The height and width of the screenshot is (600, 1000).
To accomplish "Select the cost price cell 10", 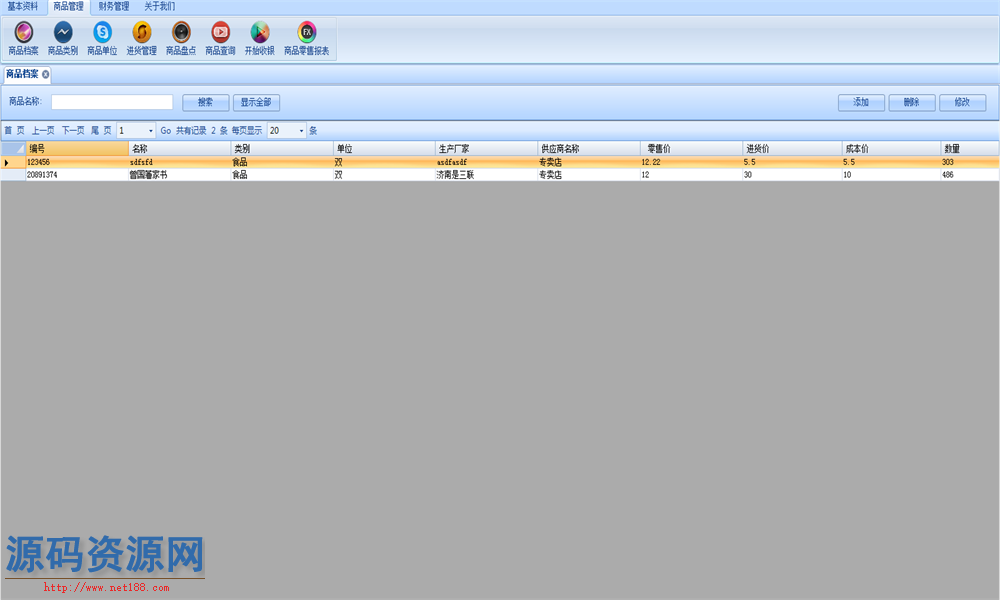I will [892, 175].
